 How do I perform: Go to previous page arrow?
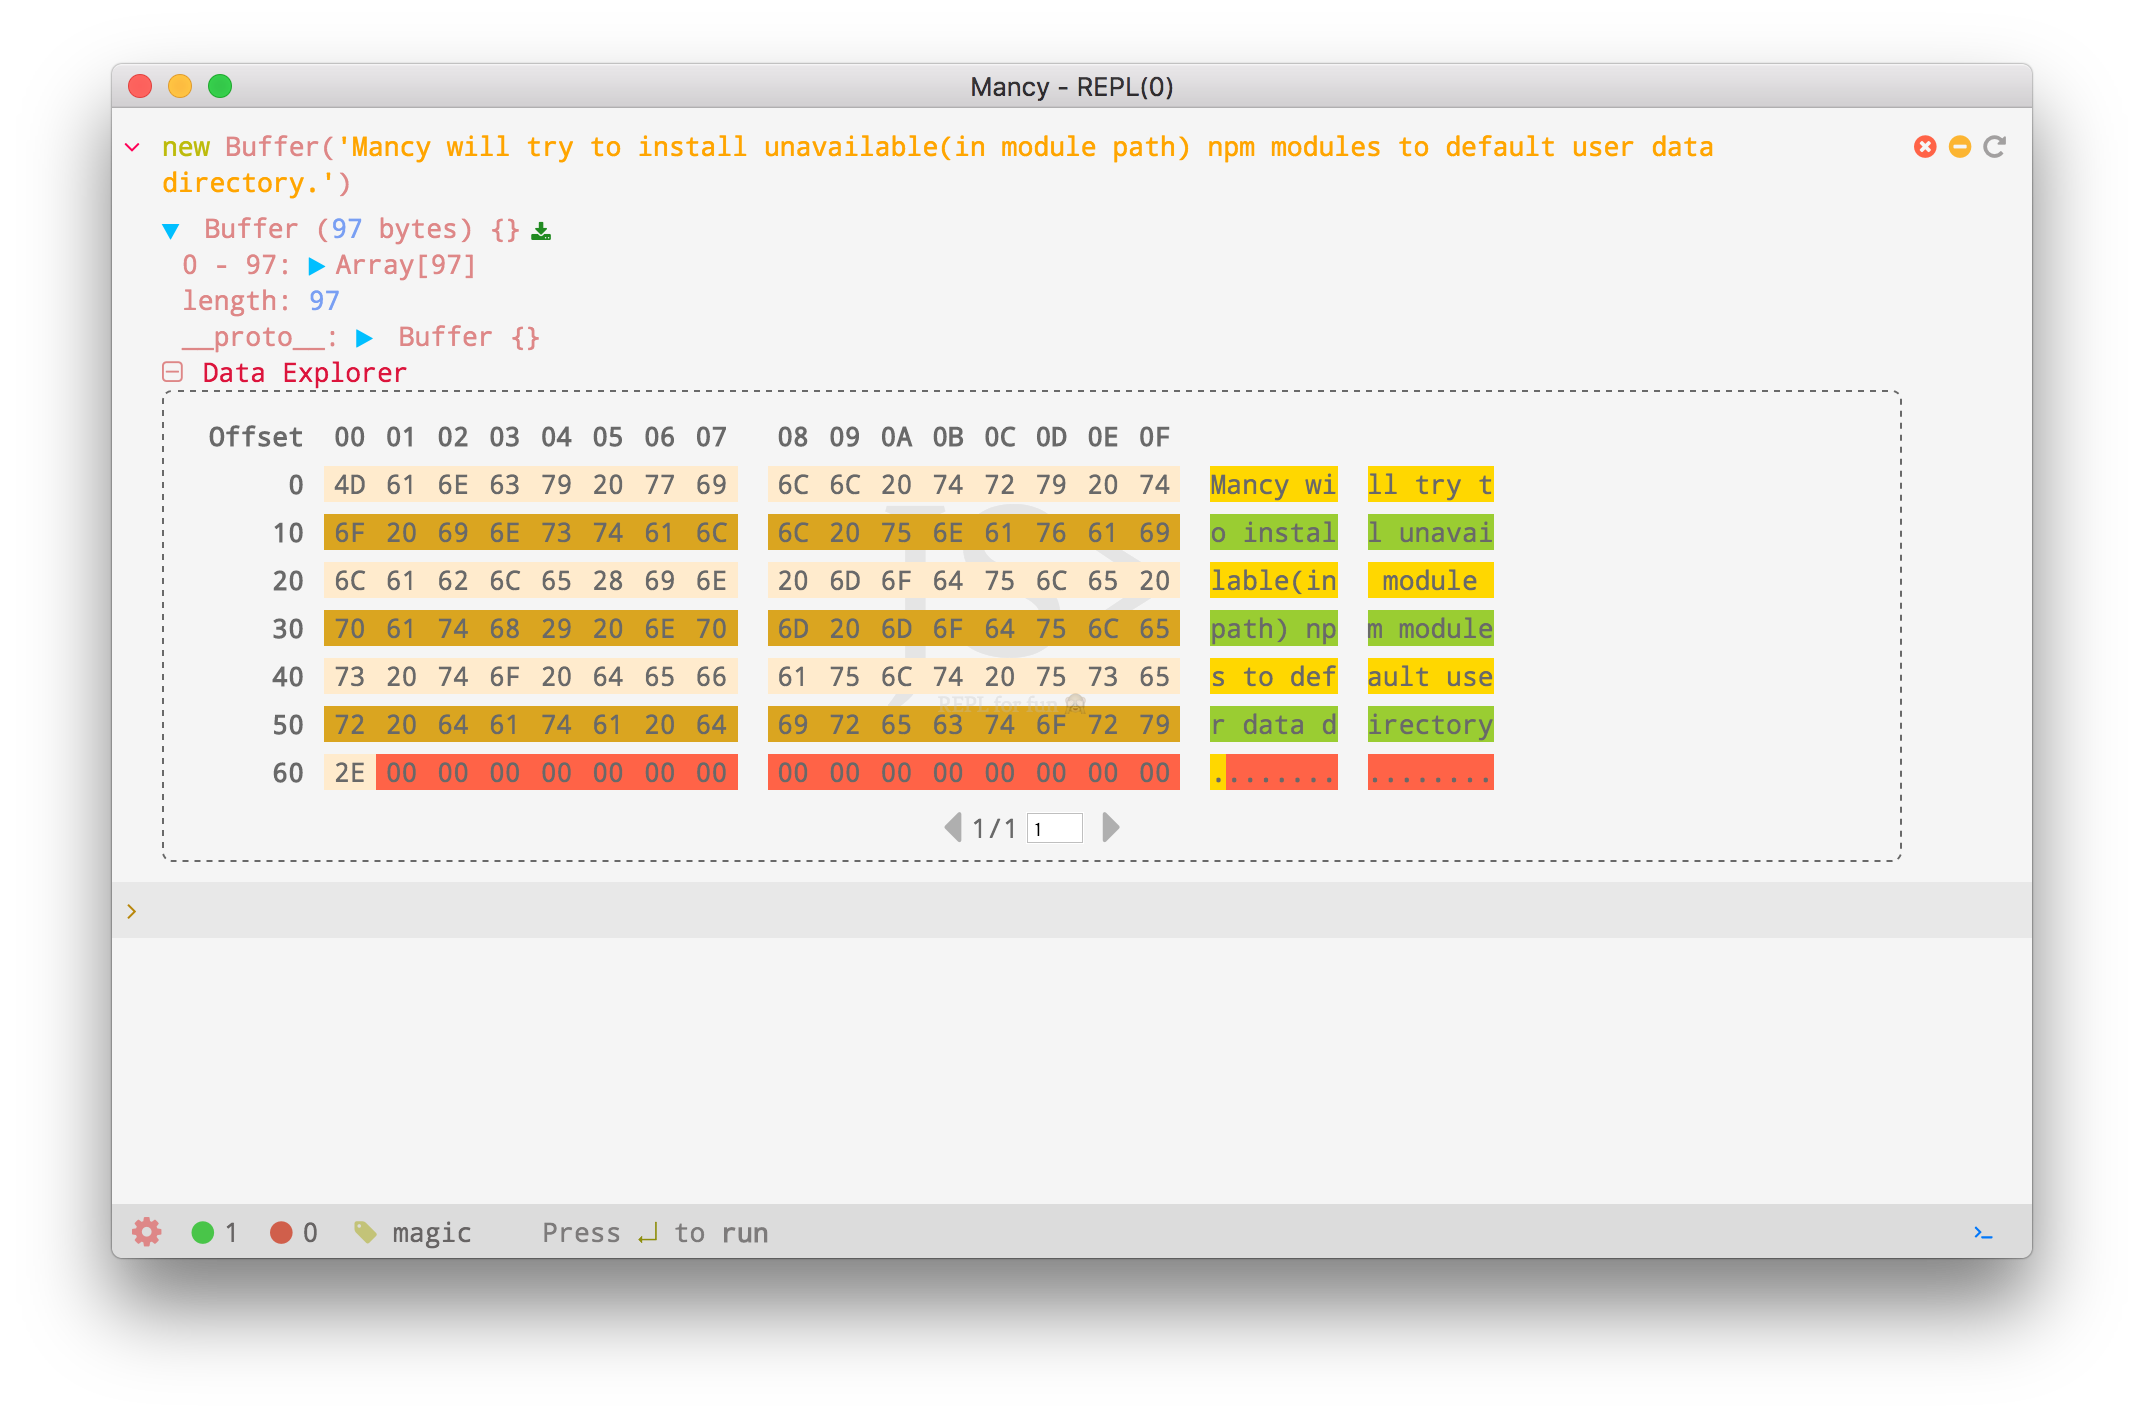click(952, 828)
